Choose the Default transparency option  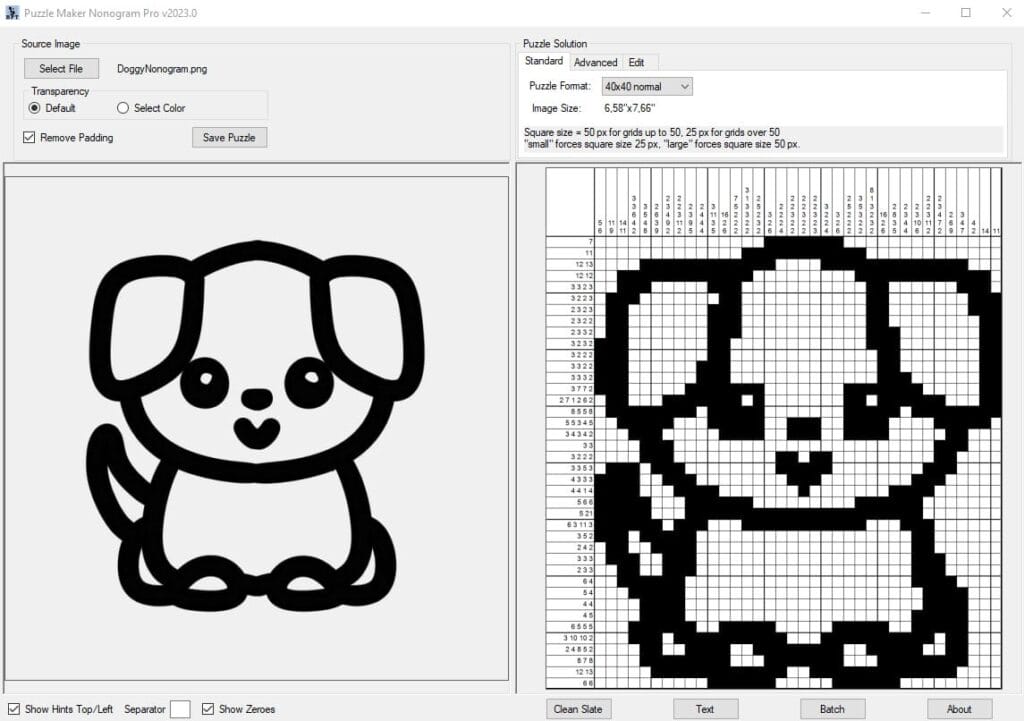coord(35,108)
